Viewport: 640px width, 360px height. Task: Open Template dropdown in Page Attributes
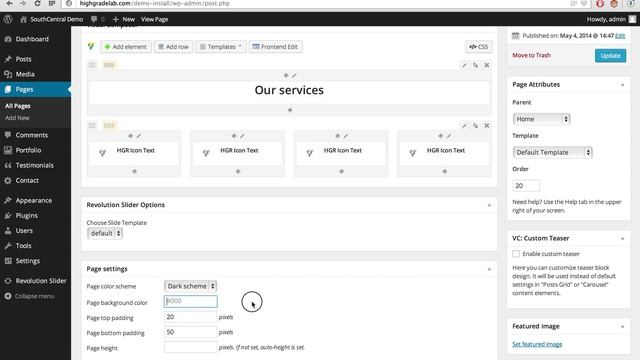point(553,152)
